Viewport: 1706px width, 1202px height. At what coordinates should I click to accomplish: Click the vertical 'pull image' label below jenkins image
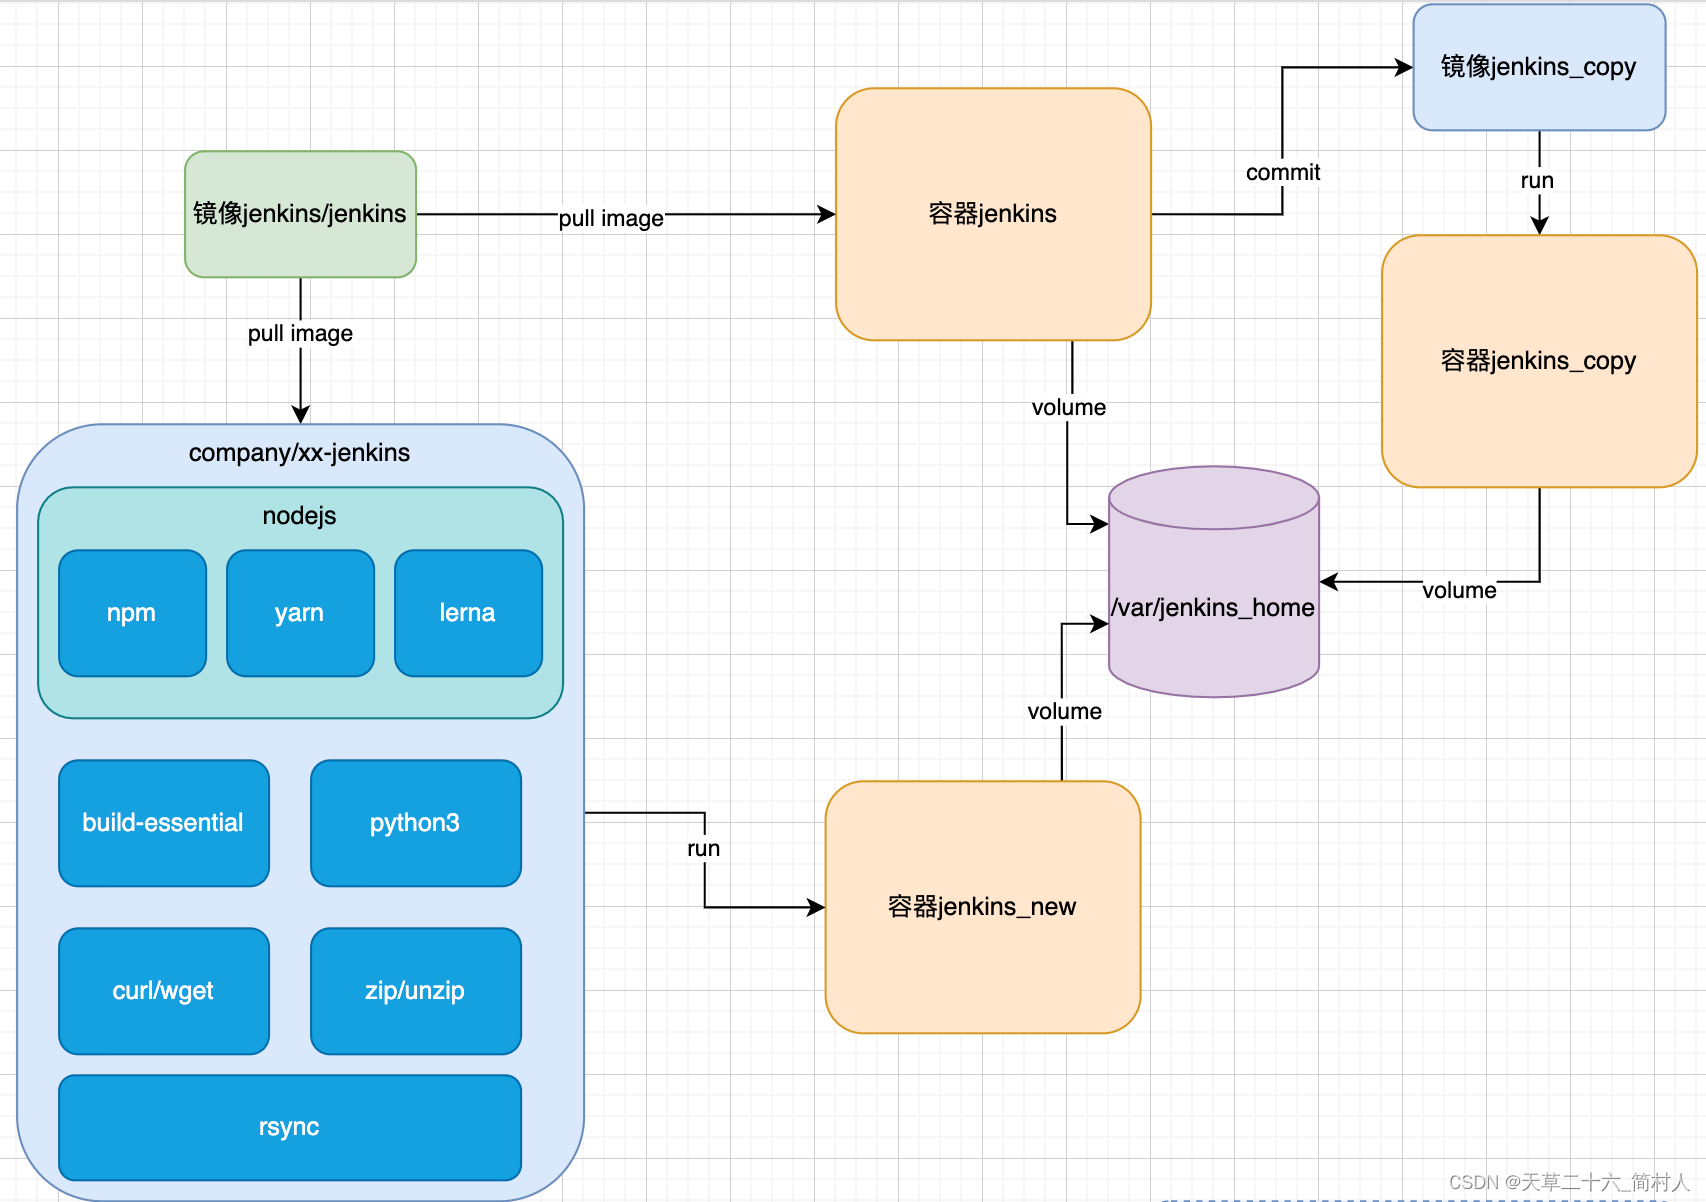[300, 333]
